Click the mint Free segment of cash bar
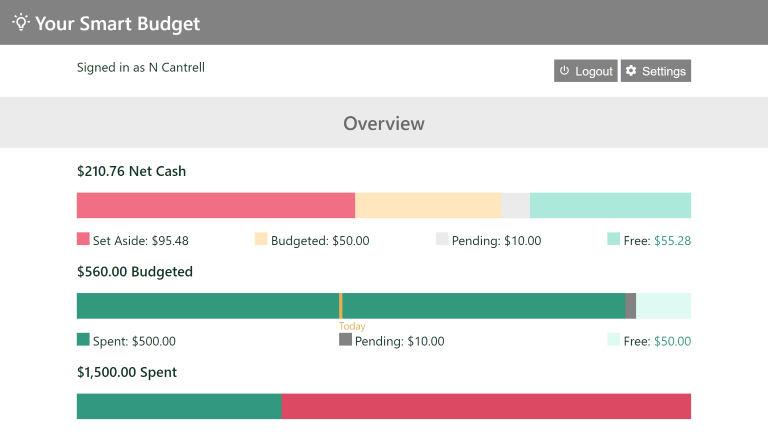Image resolution: width=768 pixels, height=432 pixels. point(610,205)
